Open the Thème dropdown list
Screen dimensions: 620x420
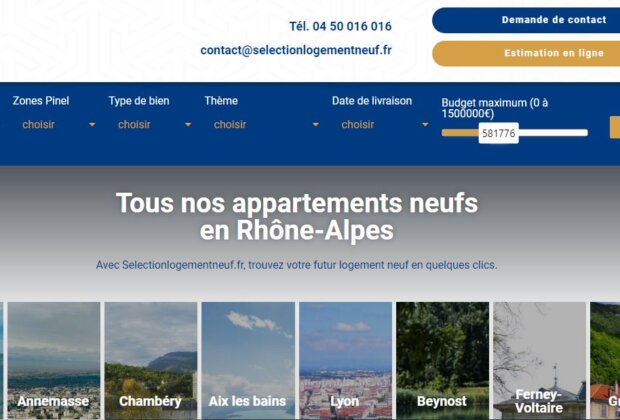coord(263,125)
